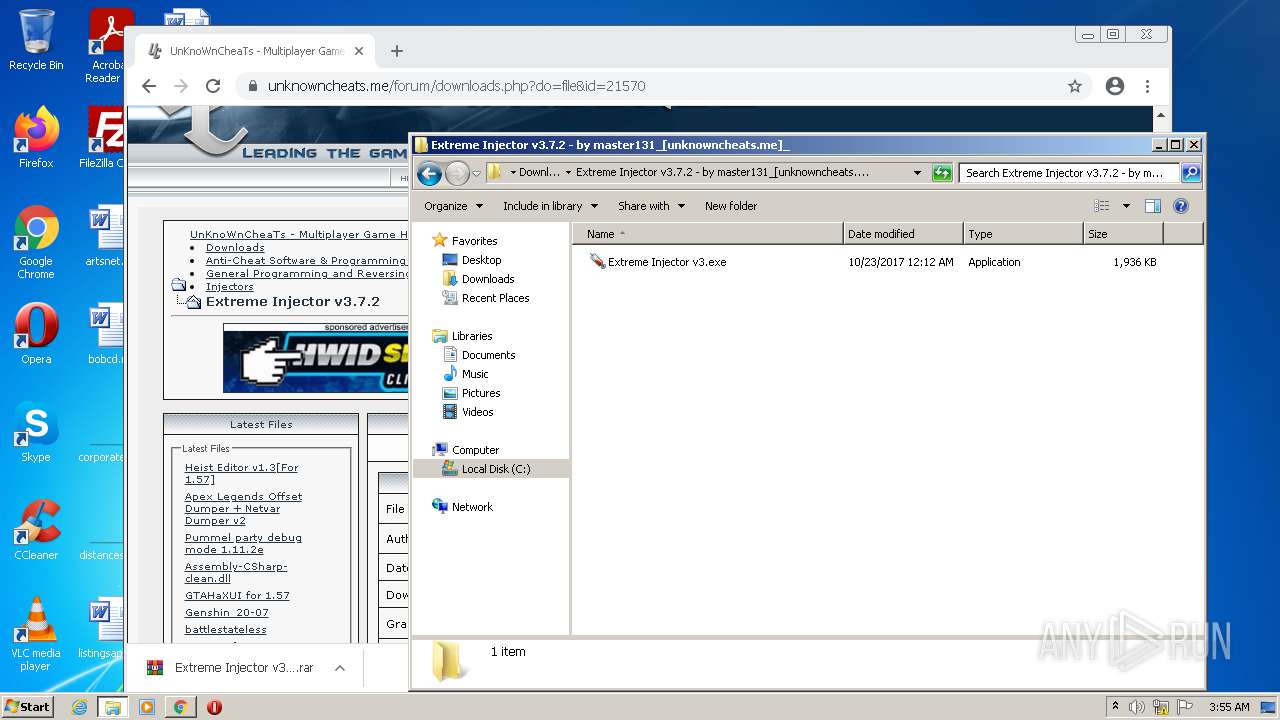1280x720 pixels.
Task: Open the Extreme Injector v3.exe file icon
Action: pyautogui.click(x=597, y=262)
